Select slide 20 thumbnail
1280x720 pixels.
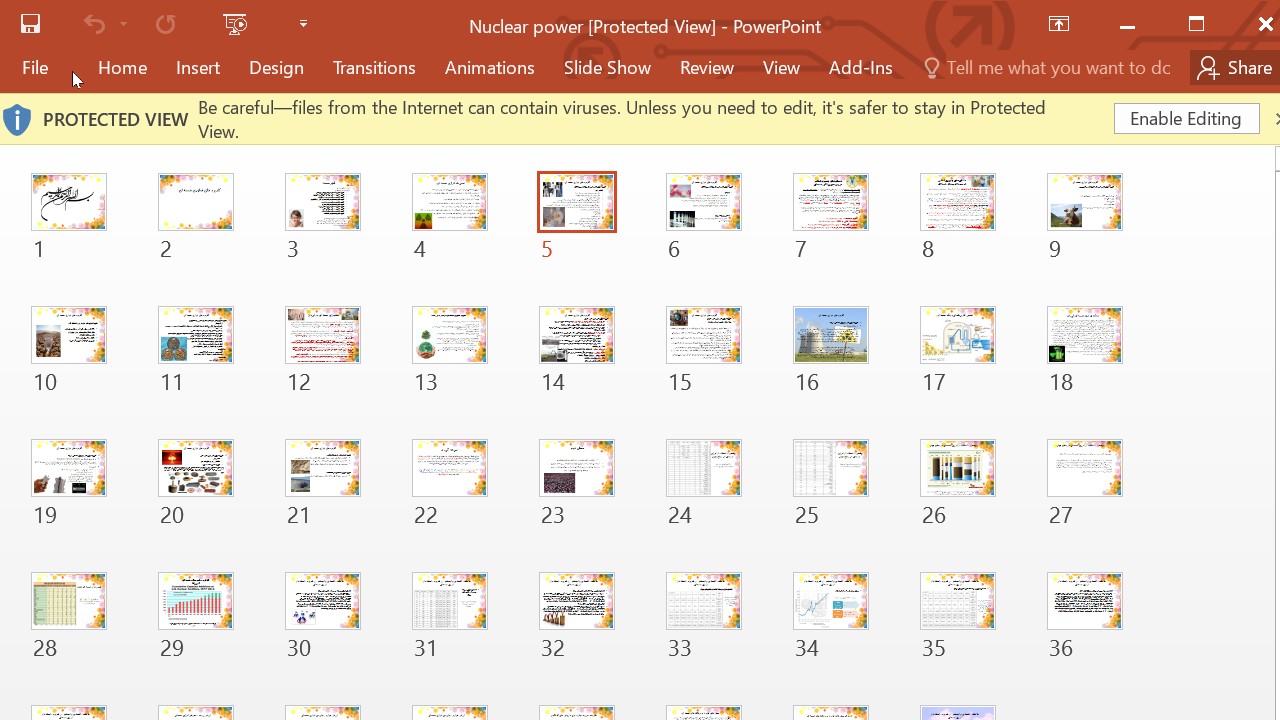(196, 468)
